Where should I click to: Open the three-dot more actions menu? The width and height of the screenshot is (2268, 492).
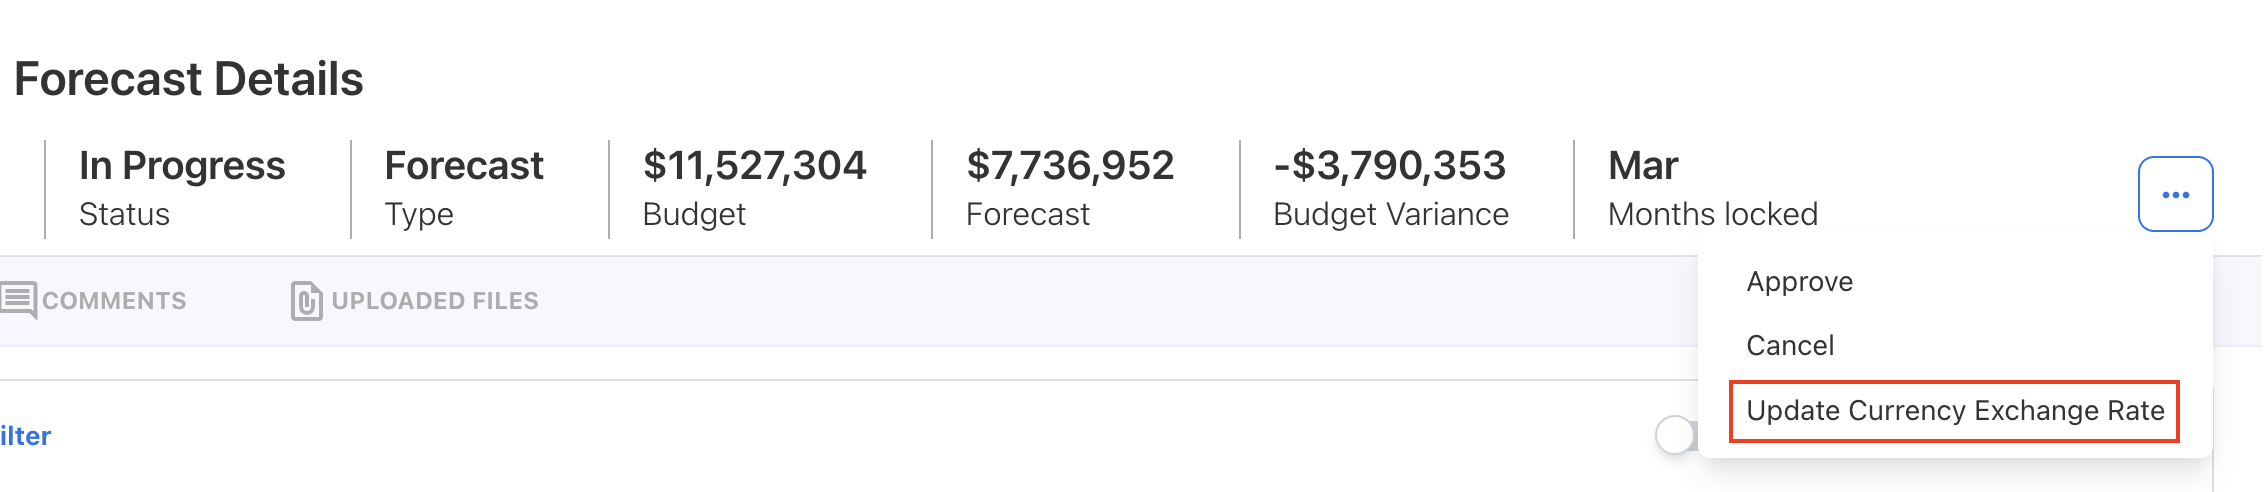click(x=2174, y=194)
